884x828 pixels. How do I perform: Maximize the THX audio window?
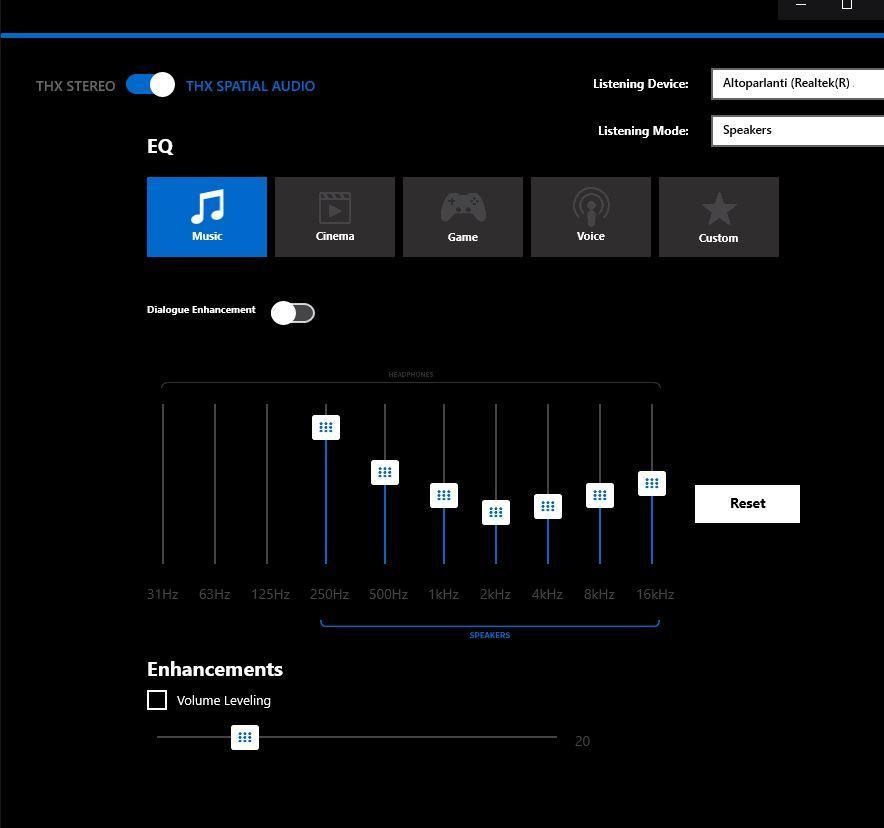coord(847,5)
